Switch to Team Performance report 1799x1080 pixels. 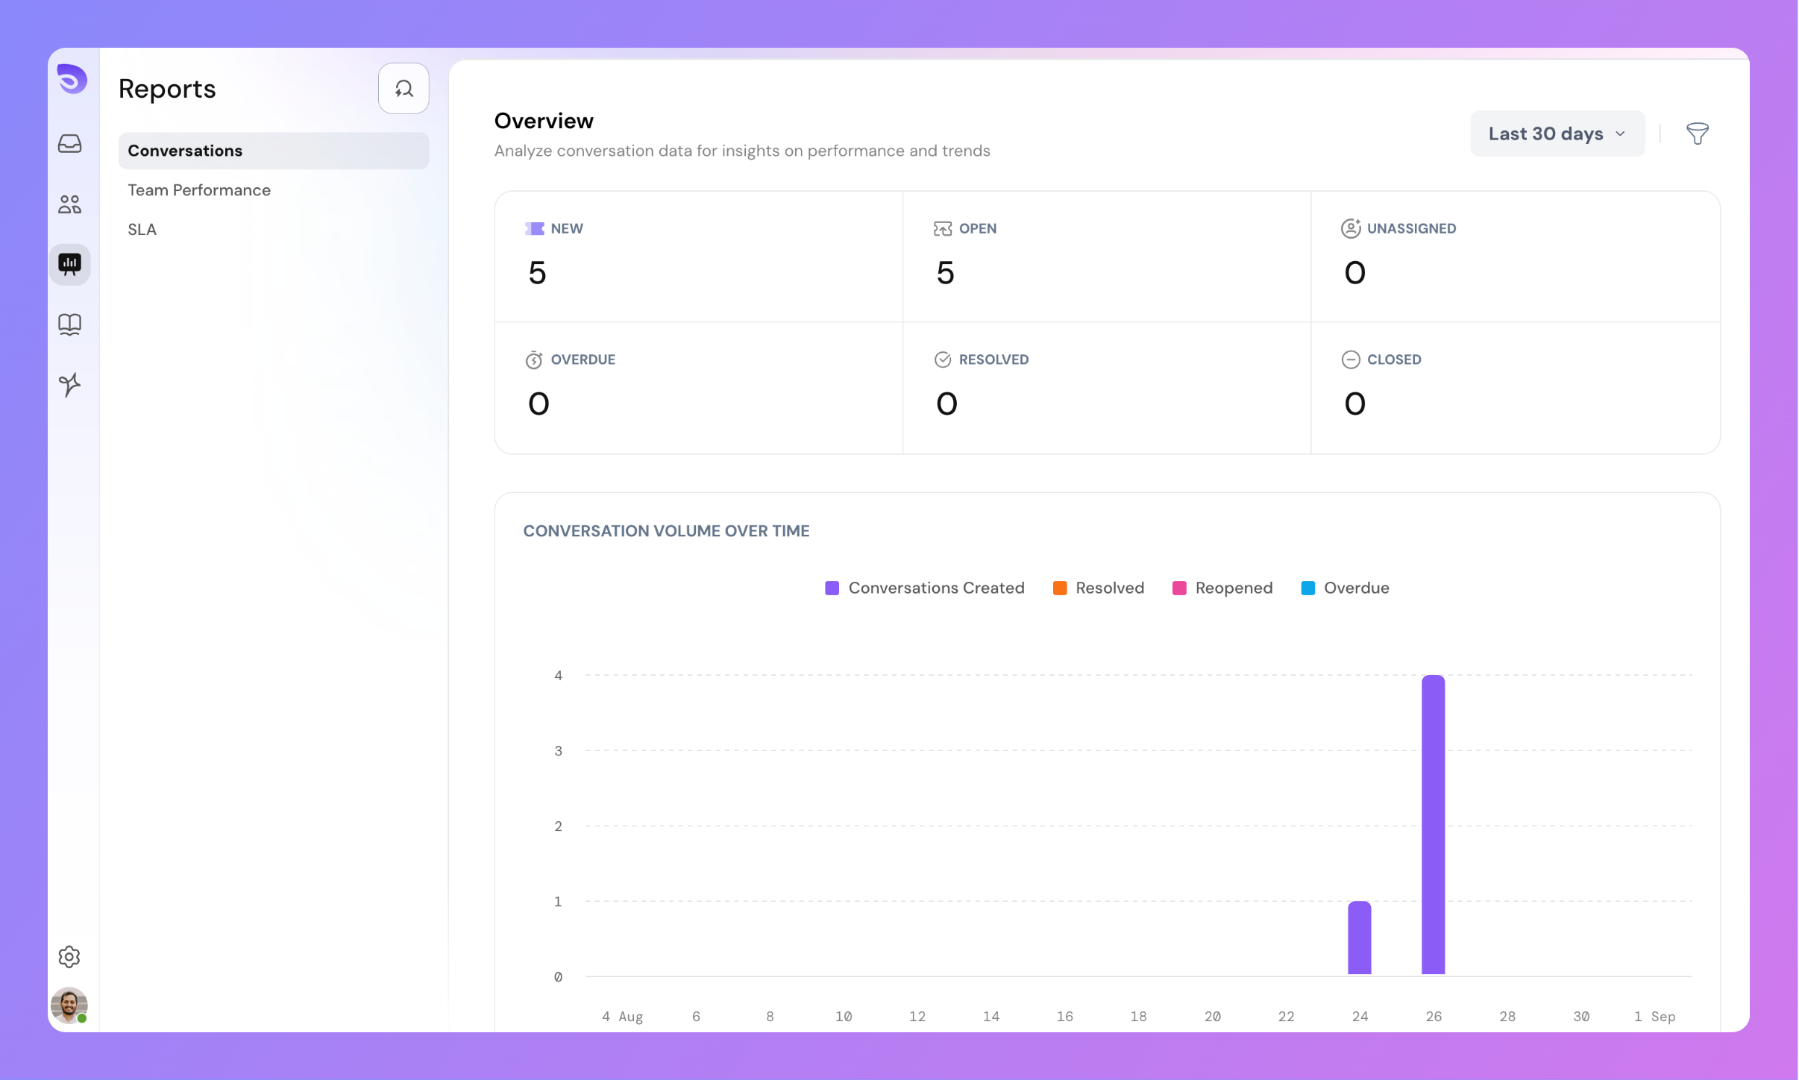[199, 190]
